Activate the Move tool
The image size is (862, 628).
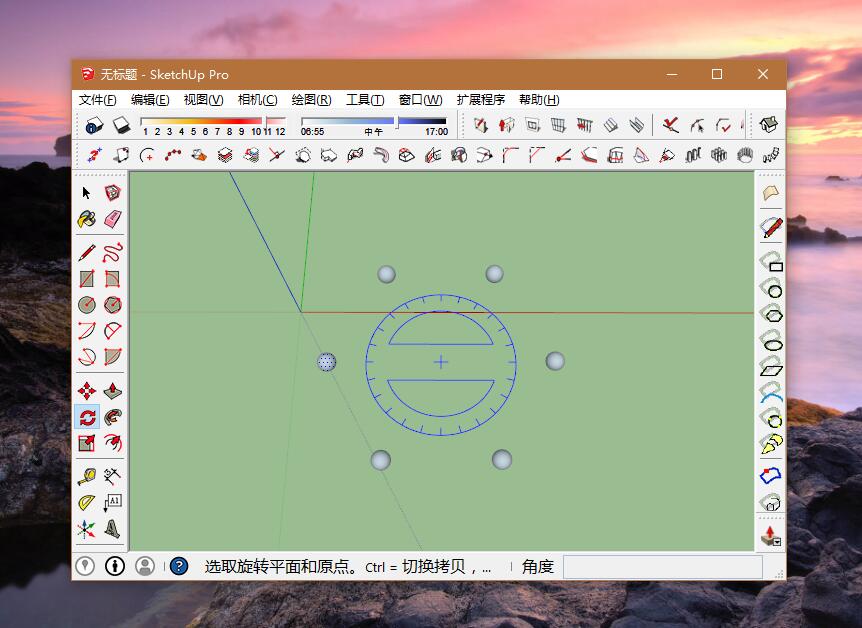[86, 391]
